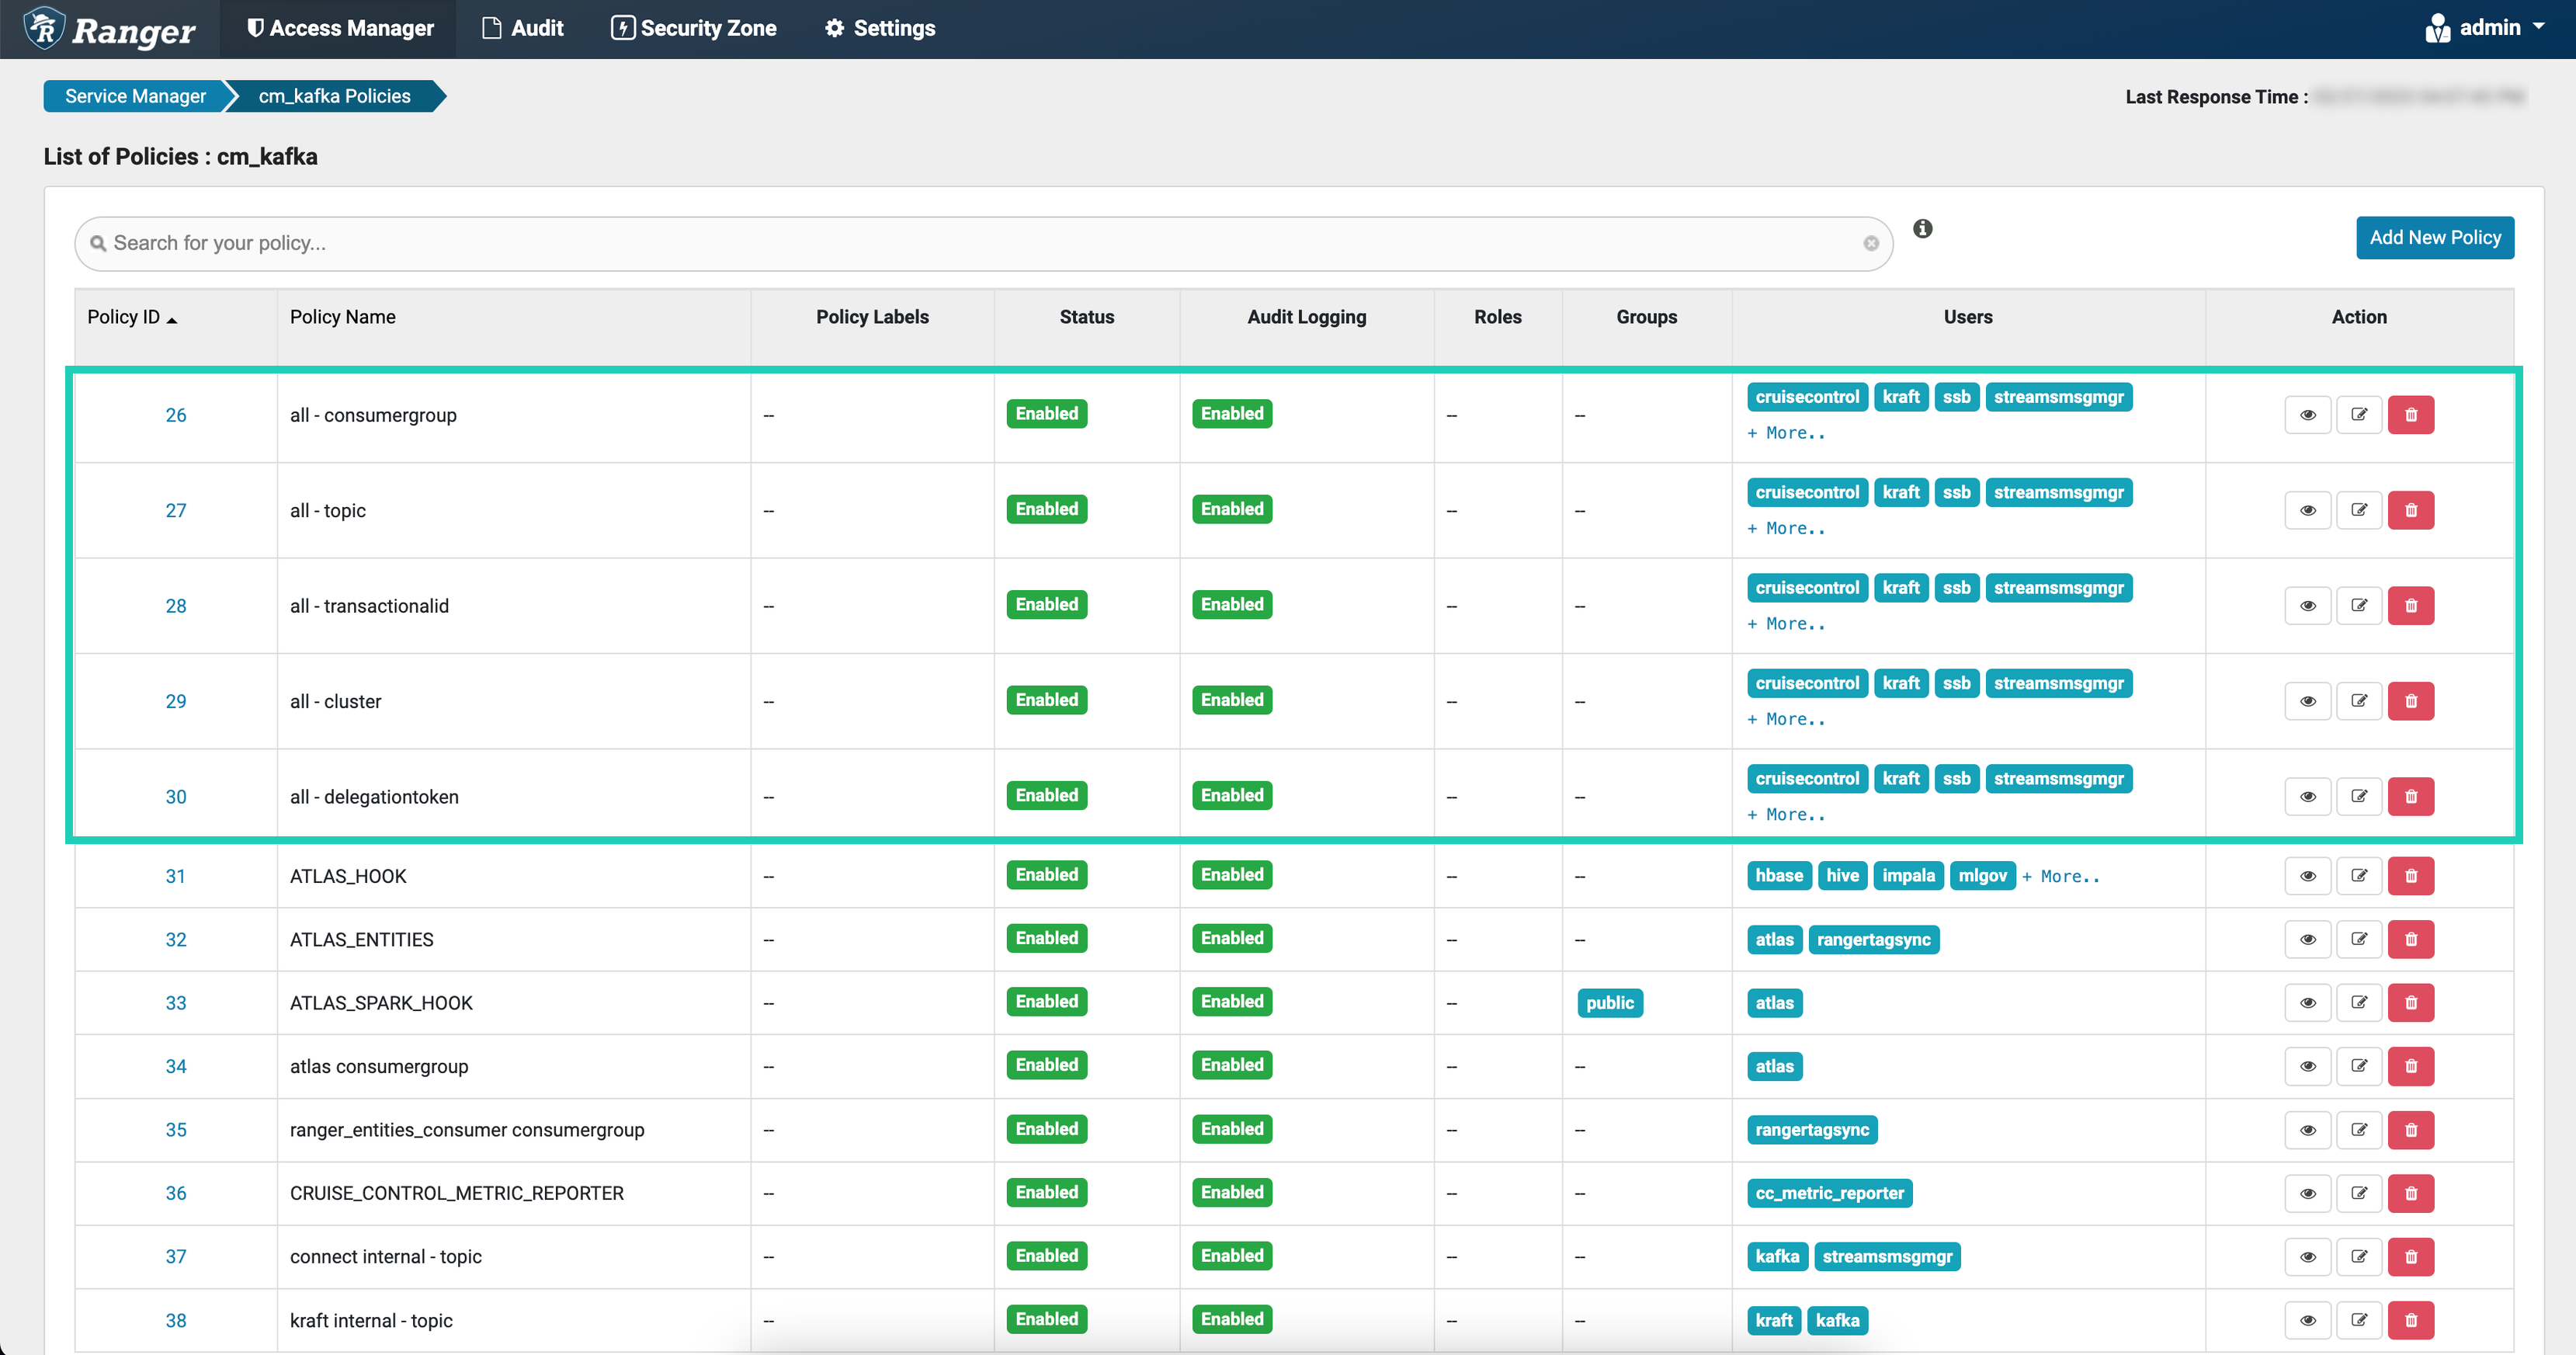Screen dimensions: 2576x1355
Task: Delete the all - consumergroup policy
Action: (x=2410, y=415)
